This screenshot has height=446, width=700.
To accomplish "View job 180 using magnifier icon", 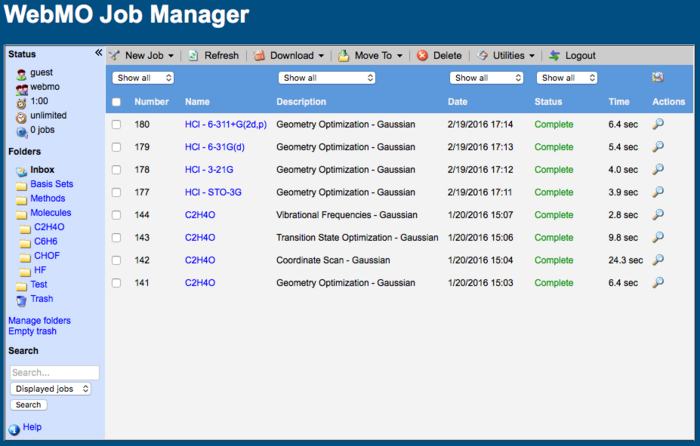I will coord(657,124).
